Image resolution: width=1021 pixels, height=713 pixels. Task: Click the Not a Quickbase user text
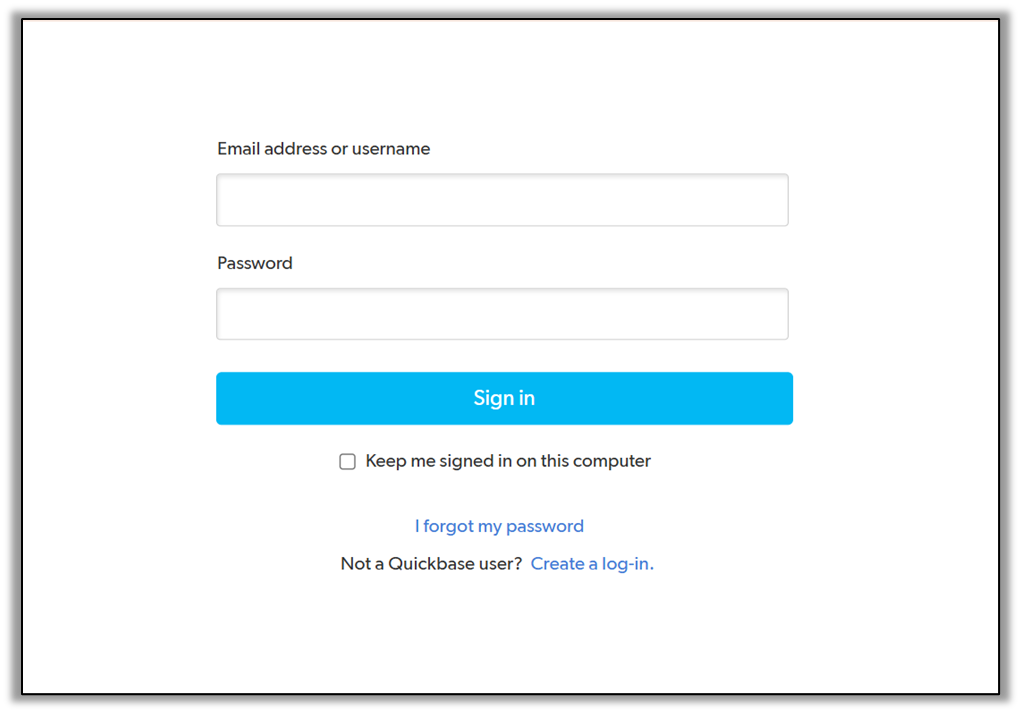pos(431,564)
